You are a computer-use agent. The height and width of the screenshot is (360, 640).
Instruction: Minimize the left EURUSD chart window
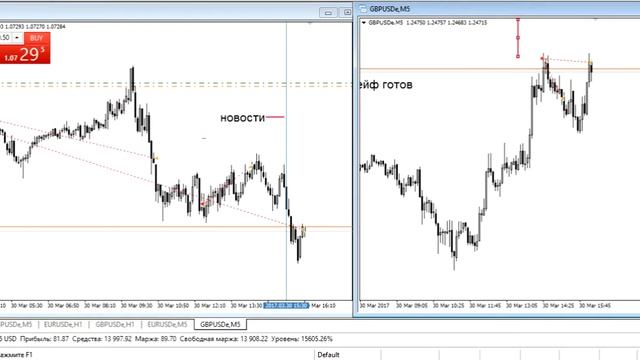(328, 13)
